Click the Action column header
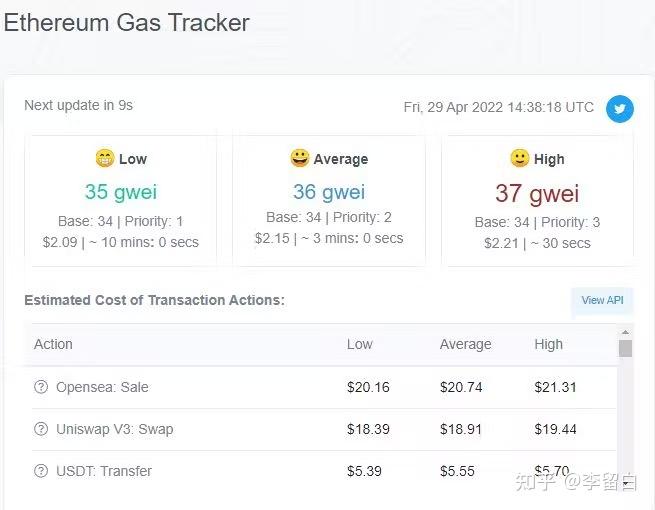The width and height of the screenshot is (655, 510). pos(53,344)
